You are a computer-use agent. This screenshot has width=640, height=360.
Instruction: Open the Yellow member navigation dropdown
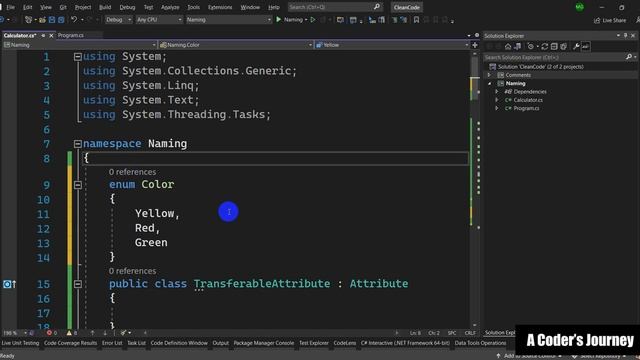(392, 45)
